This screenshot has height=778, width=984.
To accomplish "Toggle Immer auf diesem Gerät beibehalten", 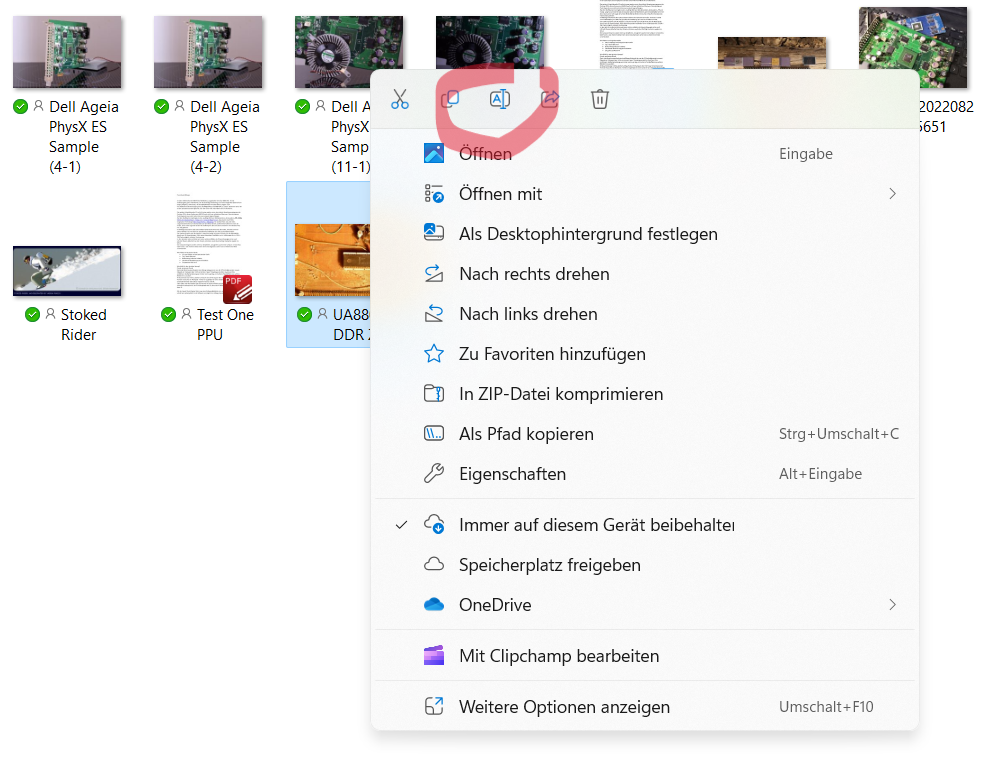I will [646, 525].
